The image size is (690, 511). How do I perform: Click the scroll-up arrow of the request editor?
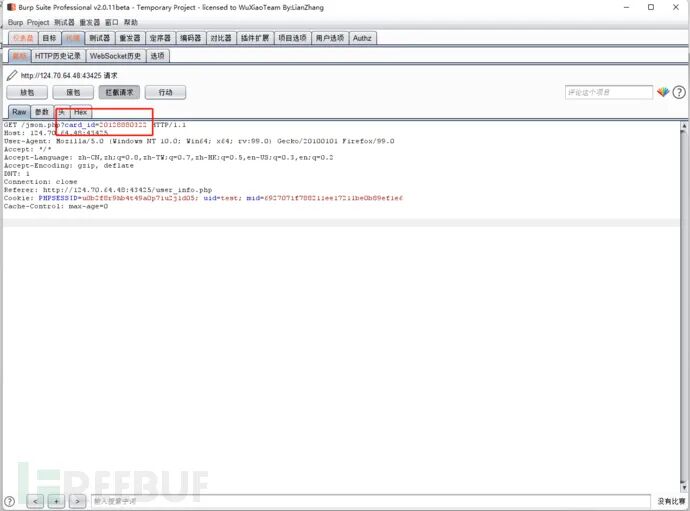click(x=684, y=126)
